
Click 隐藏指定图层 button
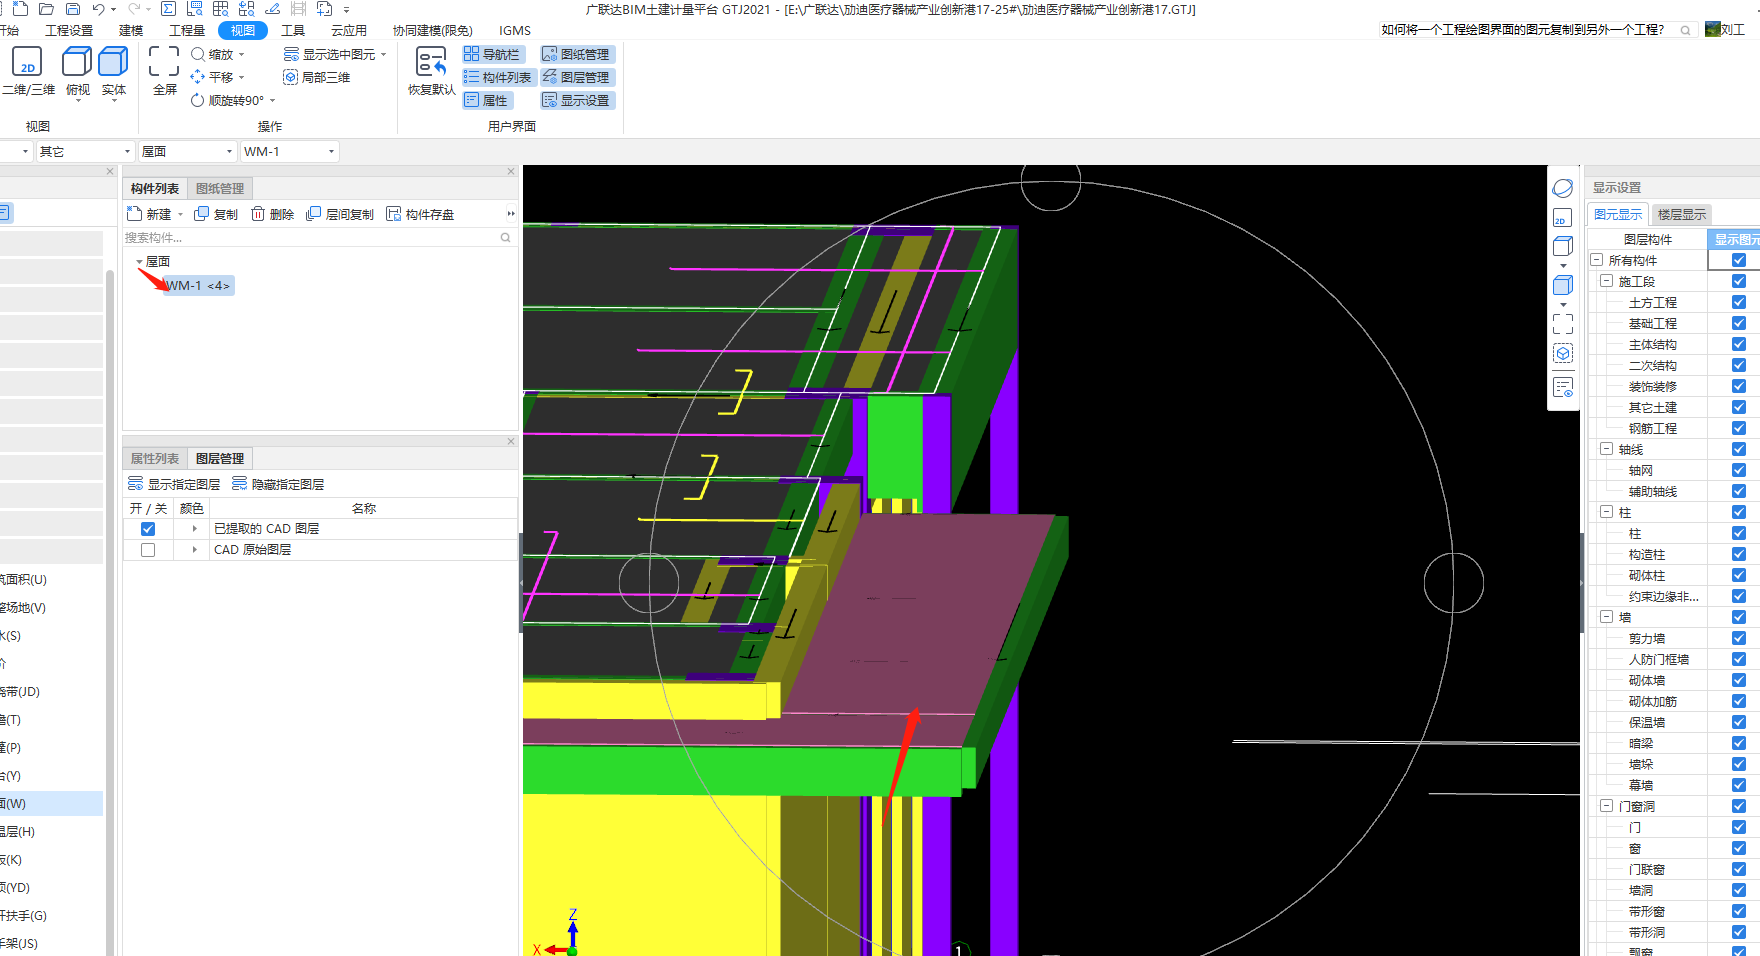[x=278, y=484]
